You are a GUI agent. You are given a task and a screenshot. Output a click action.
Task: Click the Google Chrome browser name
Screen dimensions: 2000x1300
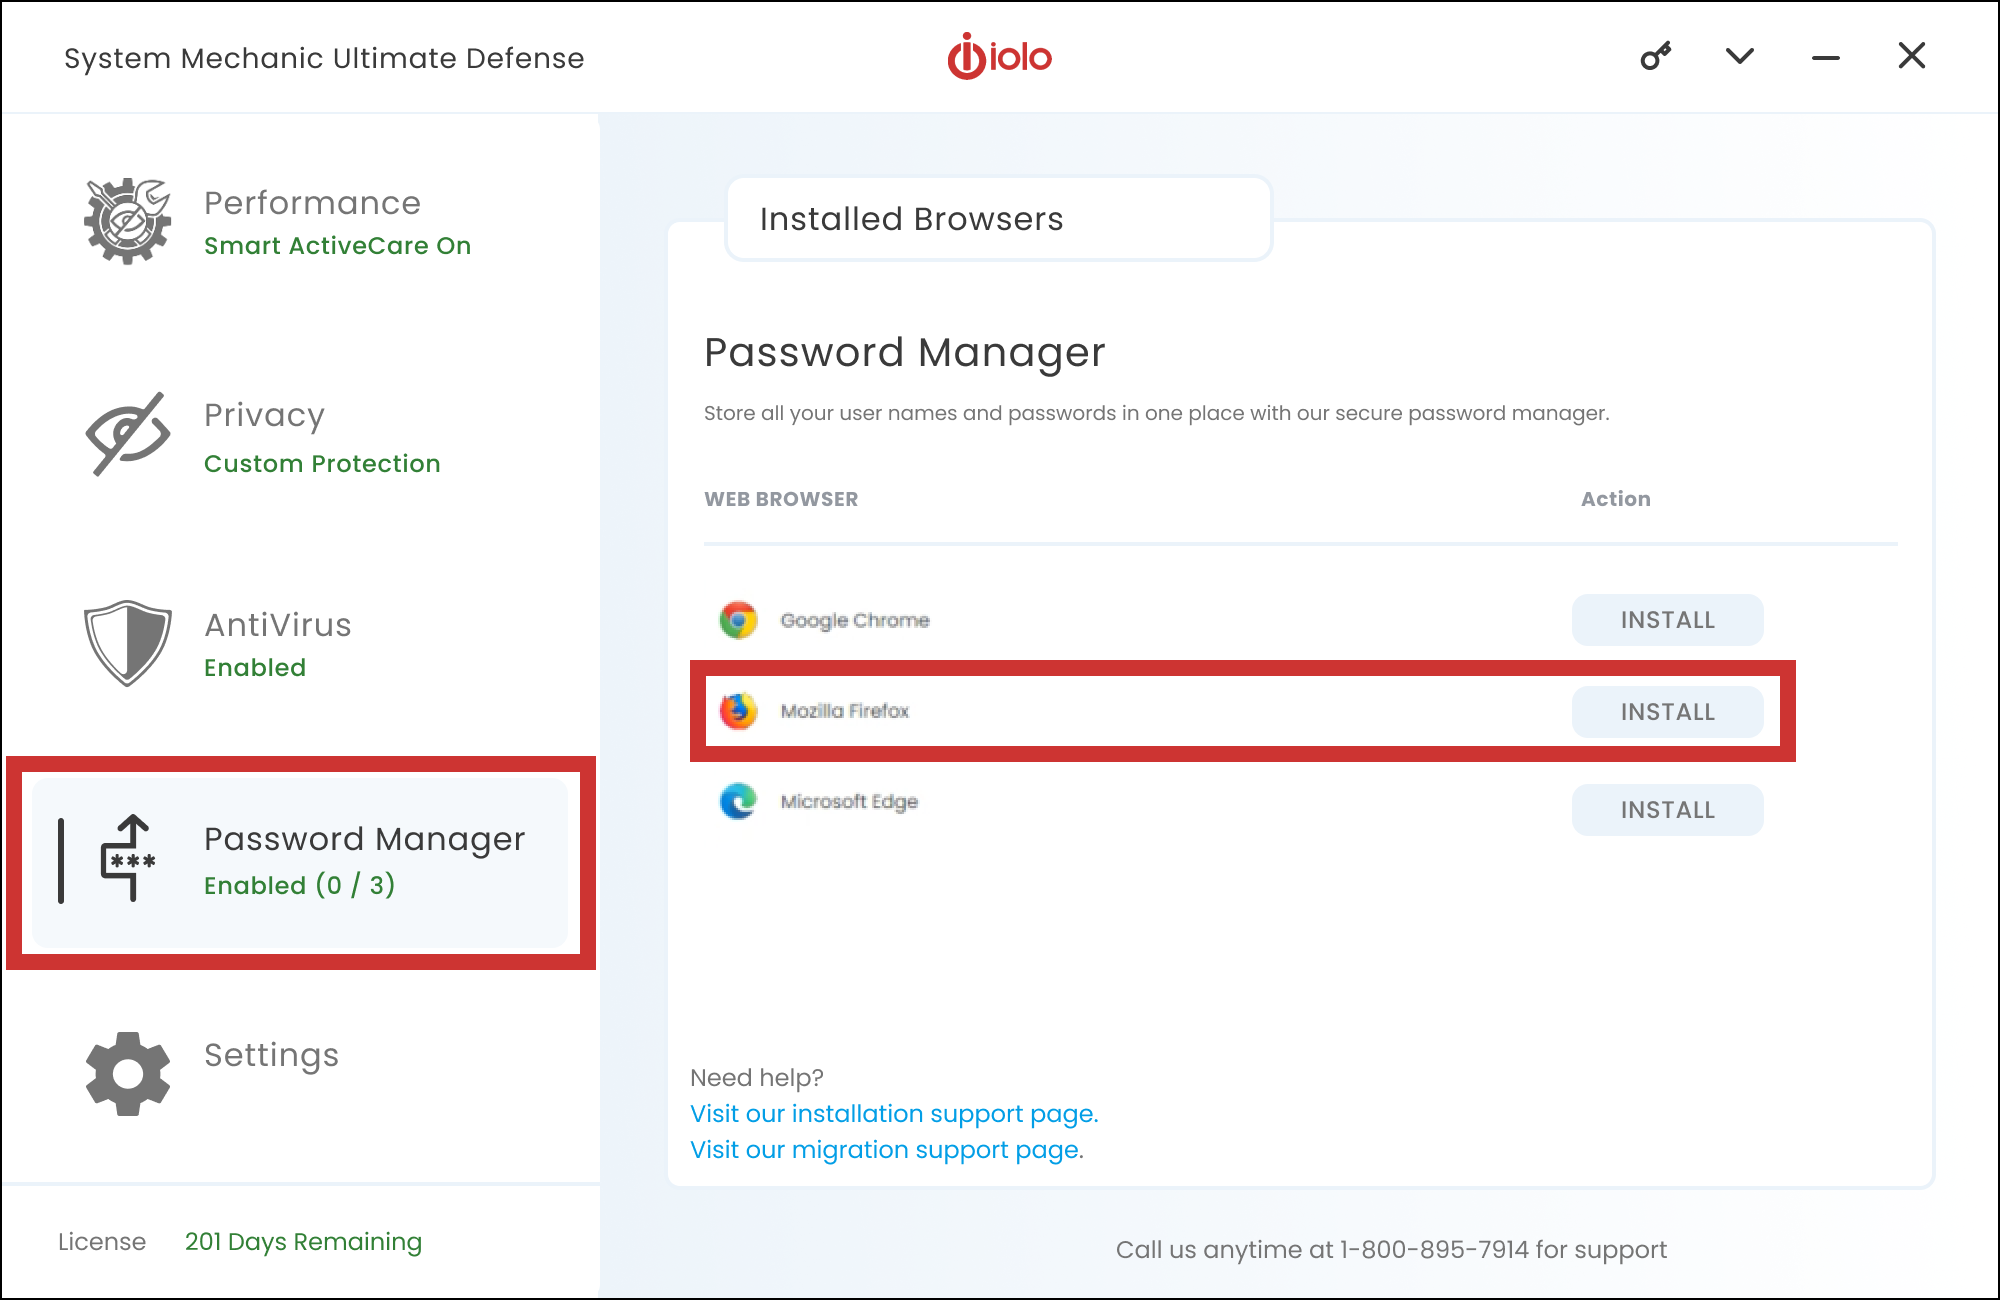tap(855, 621)
